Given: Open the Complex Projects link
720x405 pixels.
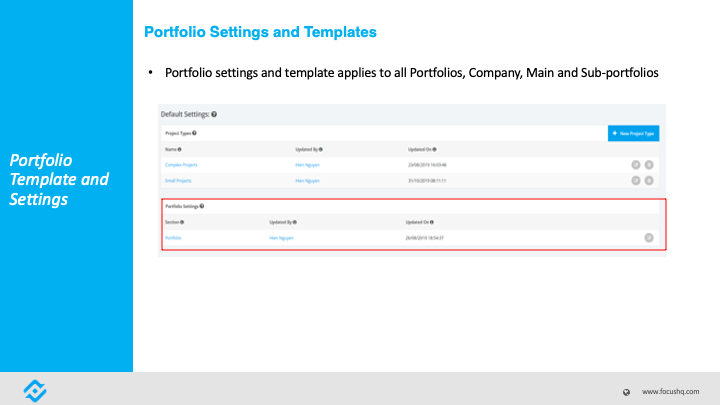Looking at the screenshot, I should 181,165.
